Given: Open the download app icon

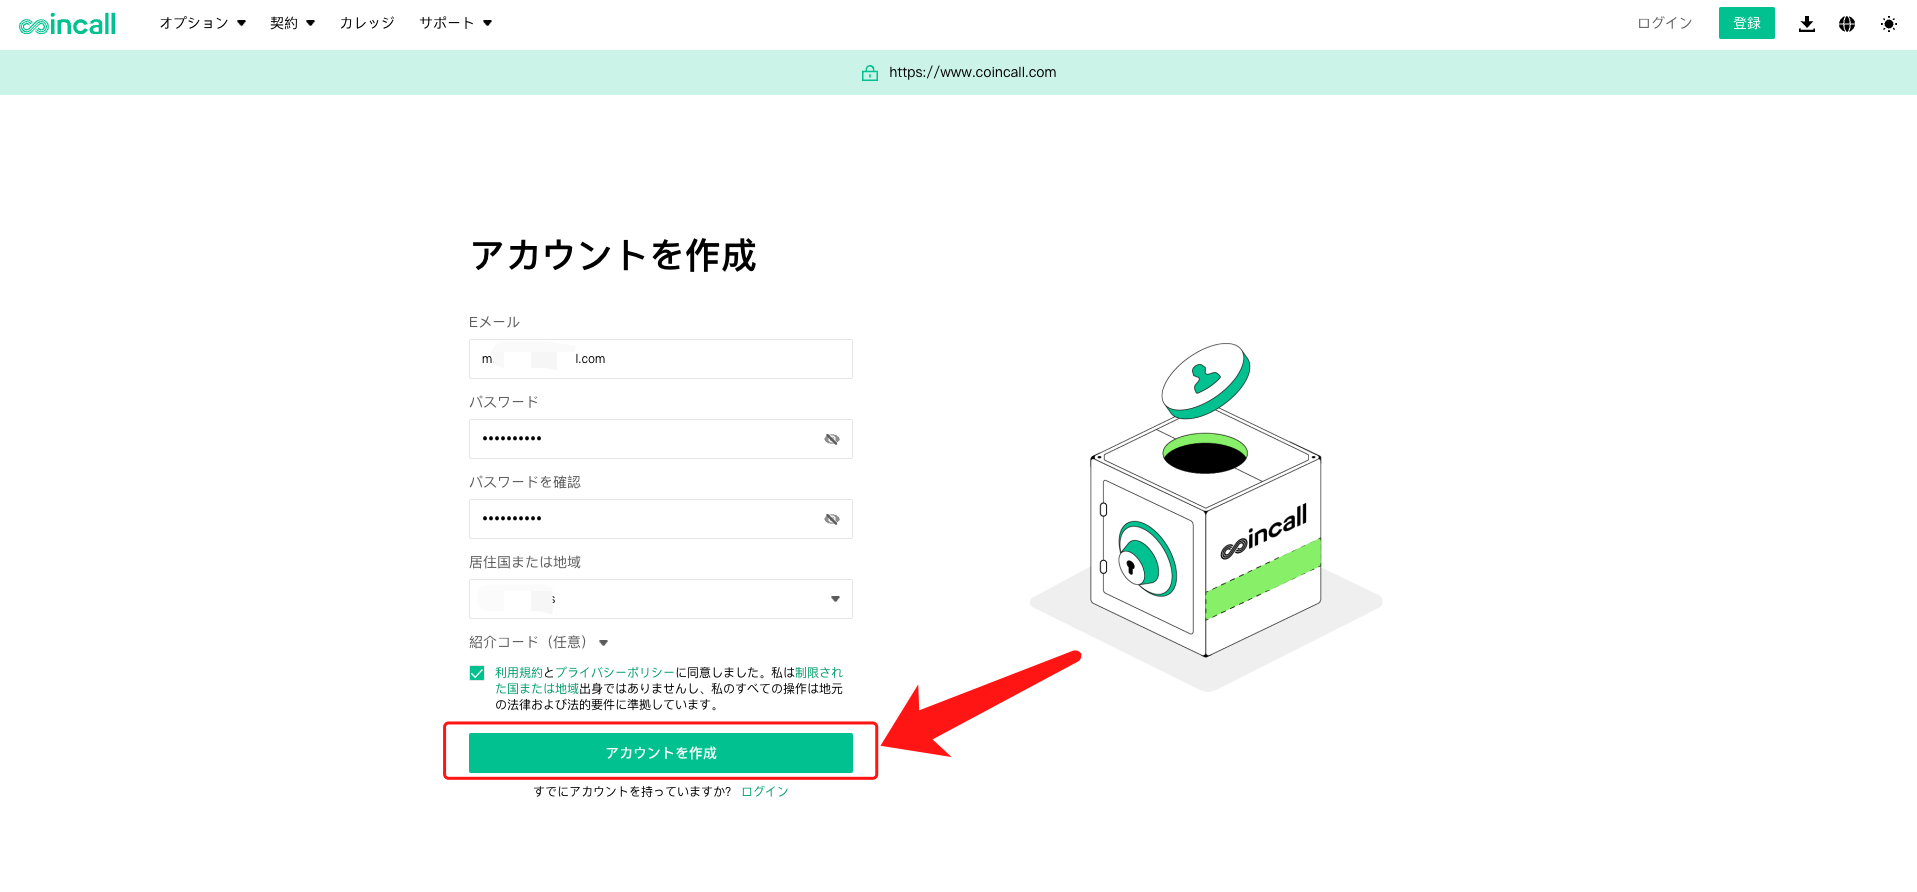Looking at the screenshot, I should (x=1806, y=24).
